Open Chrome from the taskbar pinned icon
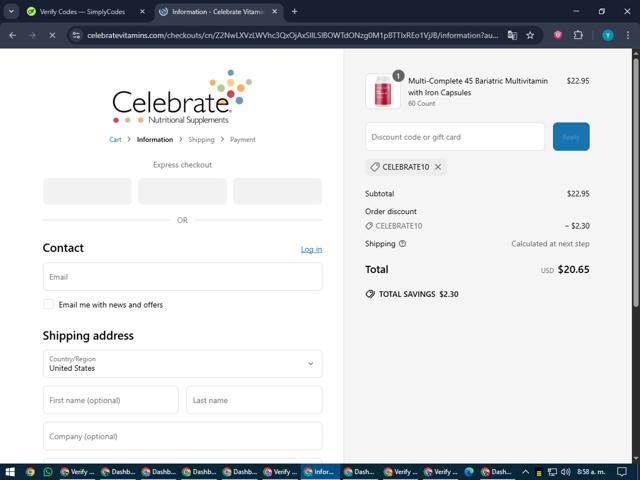The image size is (640, 480). point(30,472)
